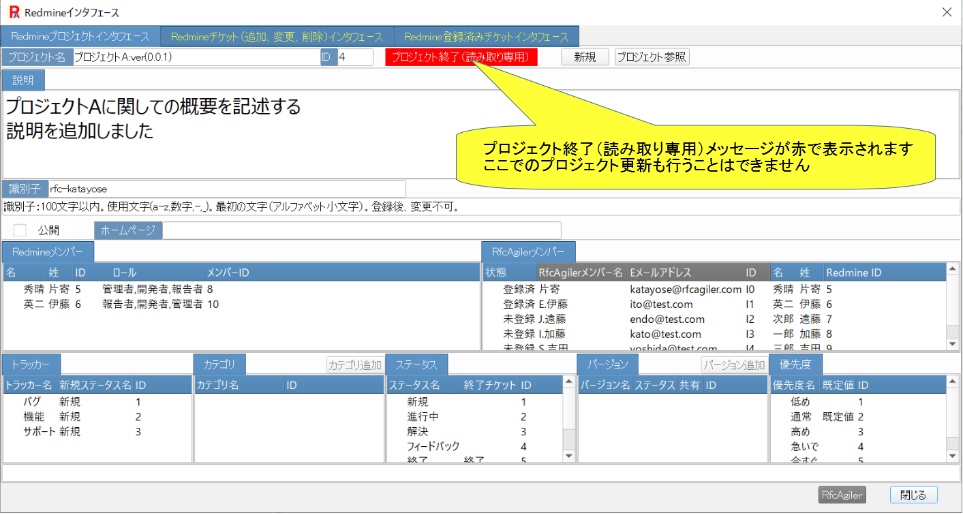The image size is (963, 515).
Task: Select the Redmineメンバー tab
Action: coord(48,251)
